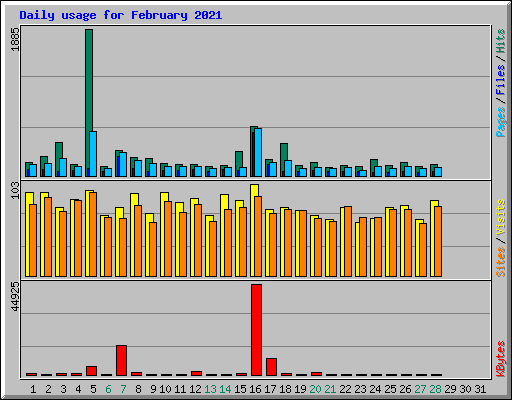This screenshot has width=512, height=400.
Task: Click the red KBytes bar for day 7
Action: click(121, 360)
